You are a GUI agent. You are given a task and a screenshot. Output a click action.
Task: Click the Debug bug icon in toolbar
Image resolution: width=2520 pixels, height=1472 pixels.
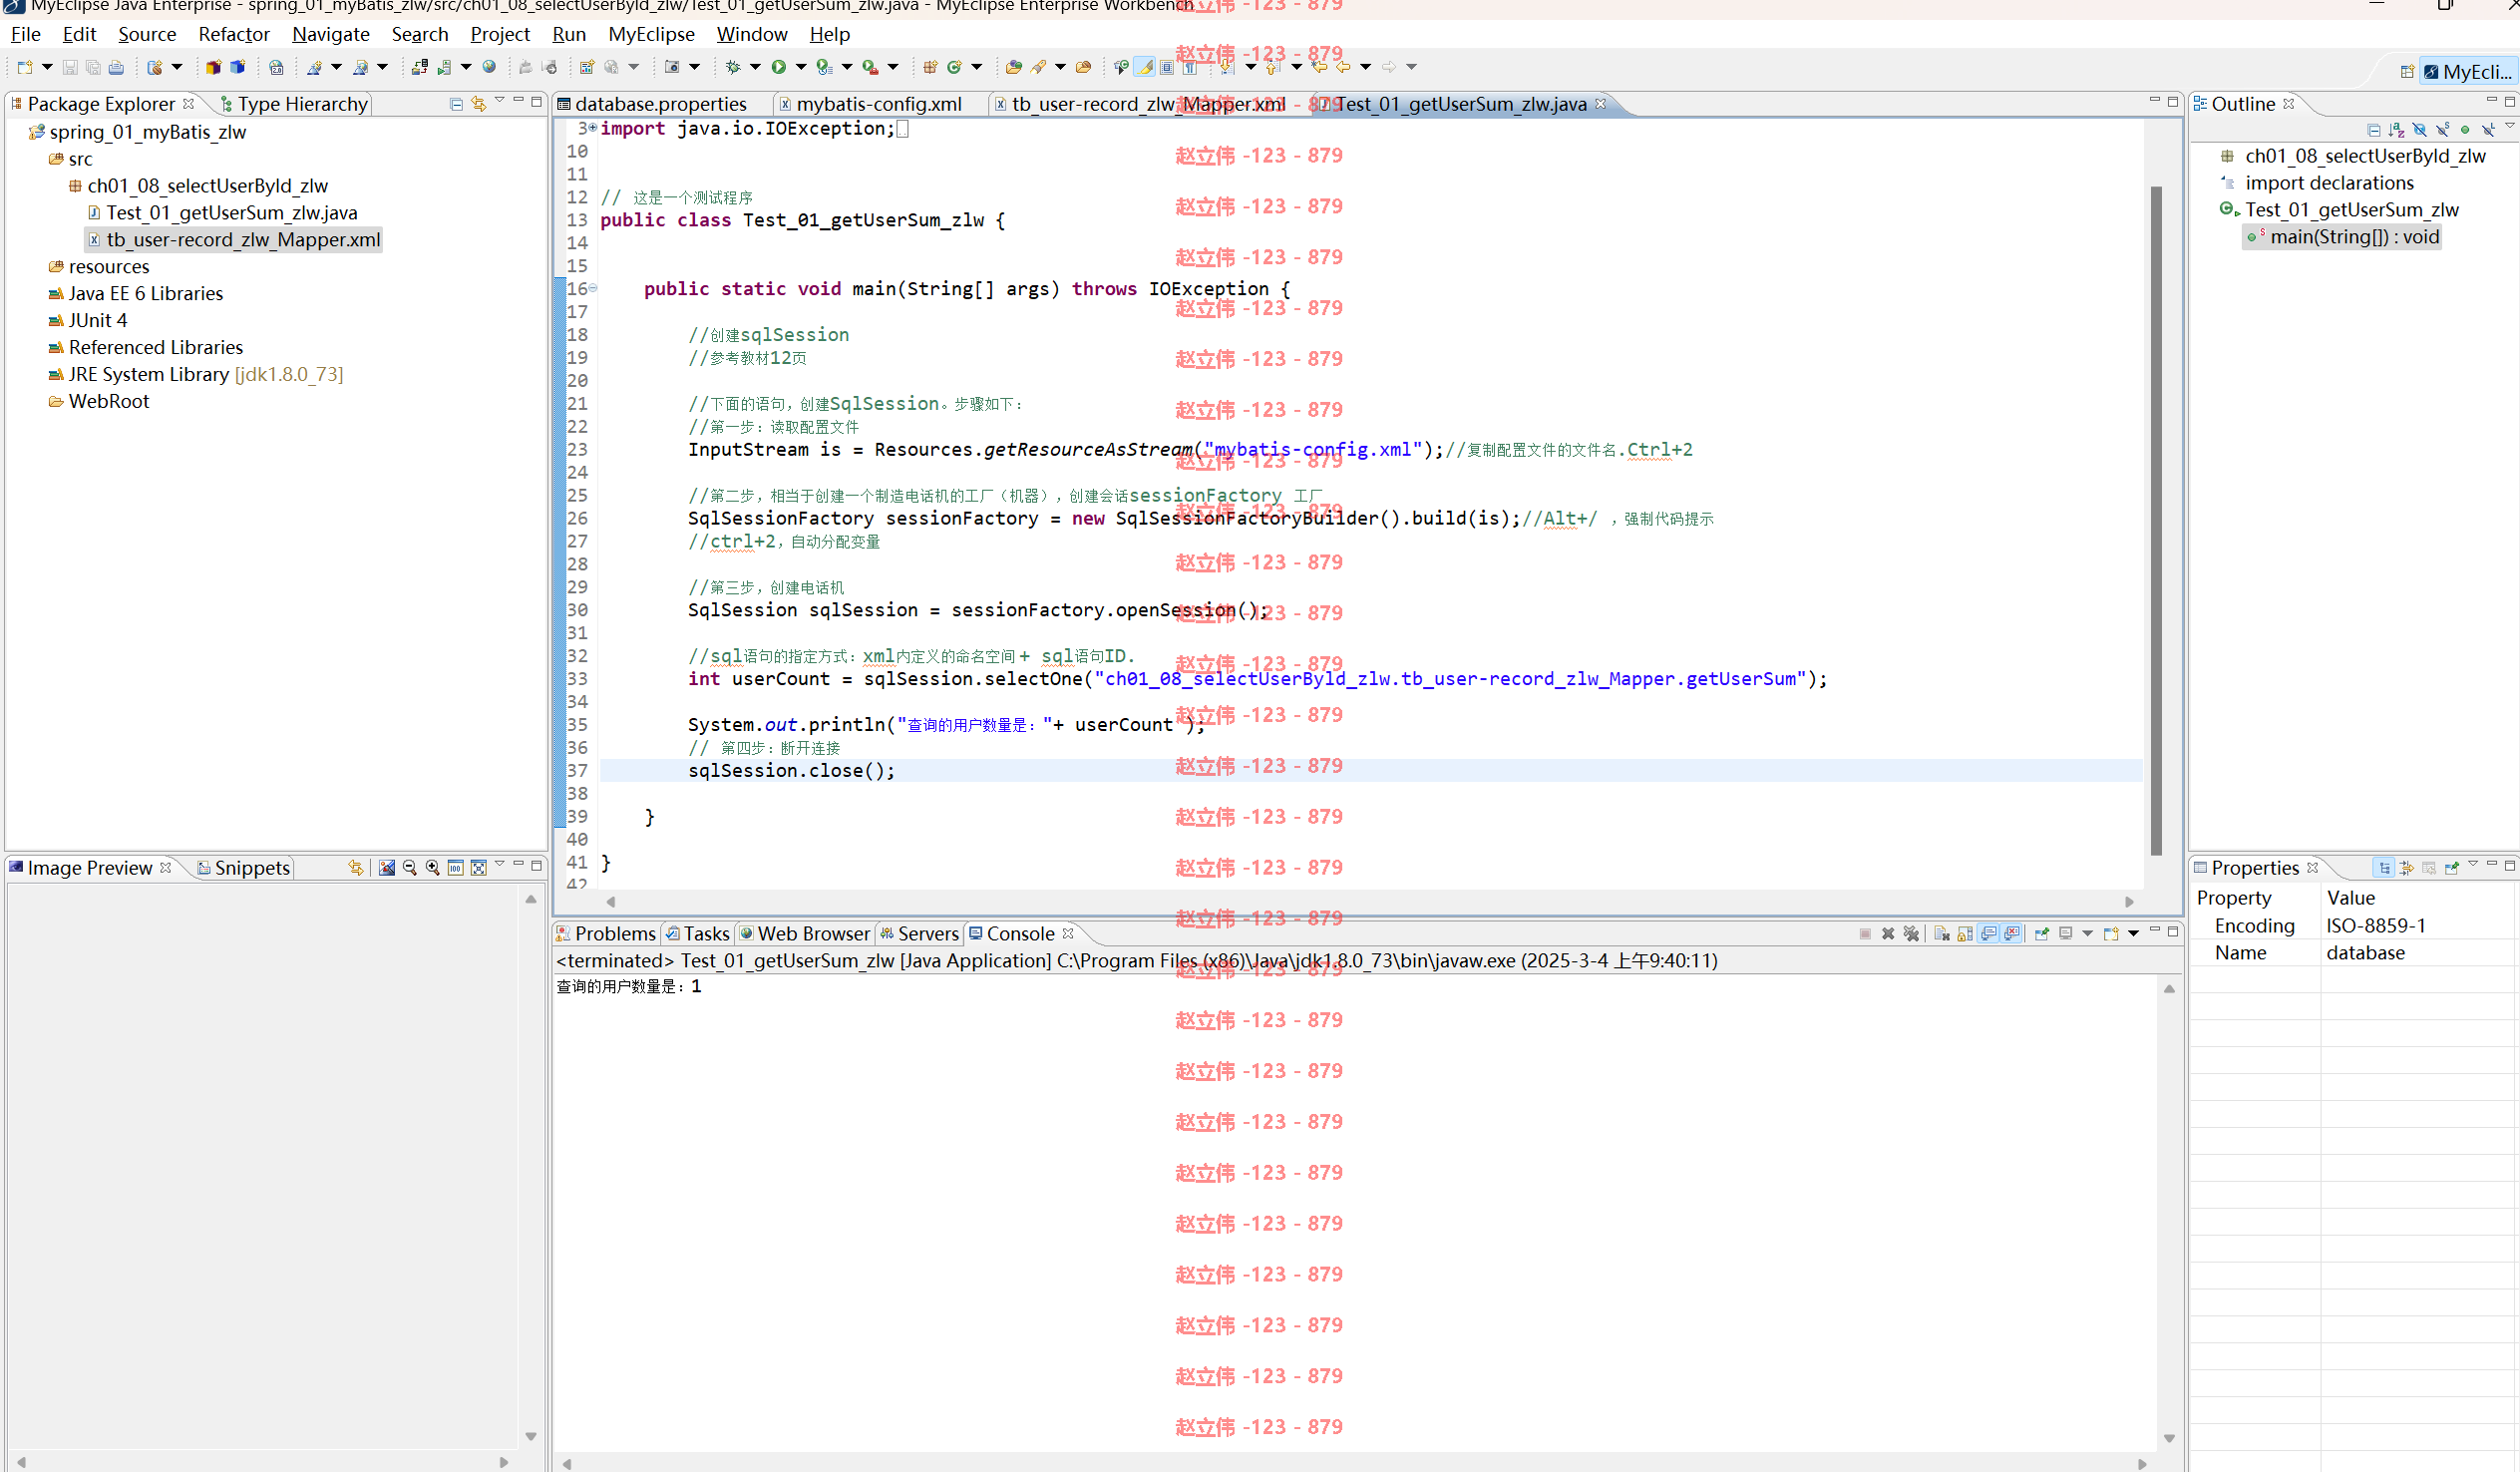[x=733, y=67]
